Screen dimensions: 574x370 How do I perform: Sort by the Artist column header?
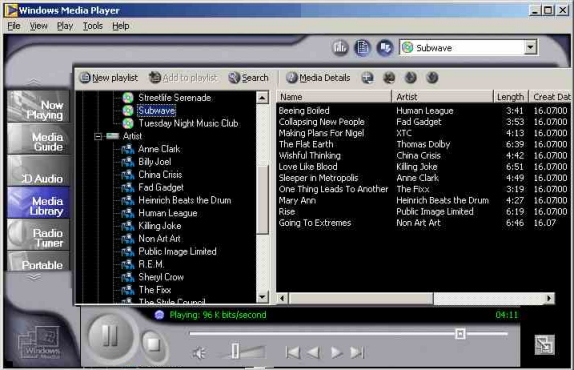[x=442, y=97]
